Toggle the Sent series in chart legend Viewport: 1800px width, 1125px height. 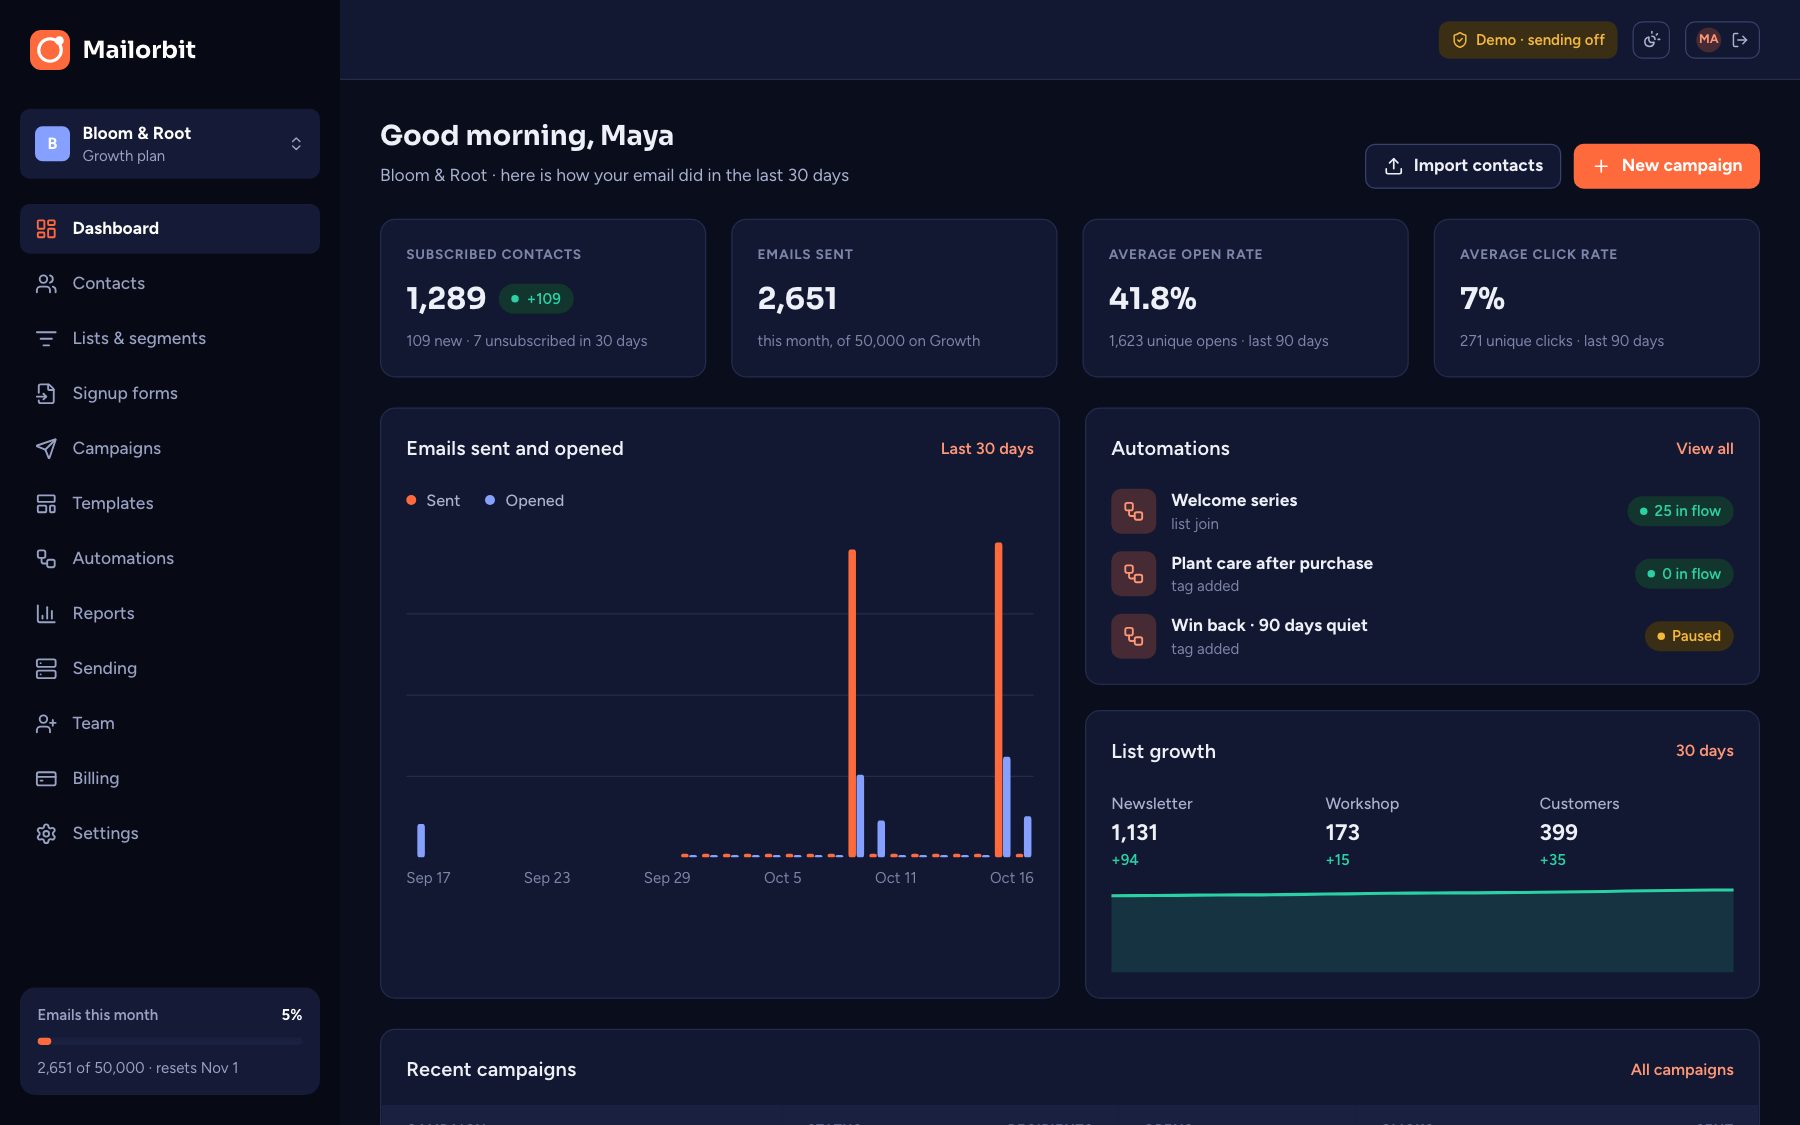pyautogui.click(x=433, y=501)
